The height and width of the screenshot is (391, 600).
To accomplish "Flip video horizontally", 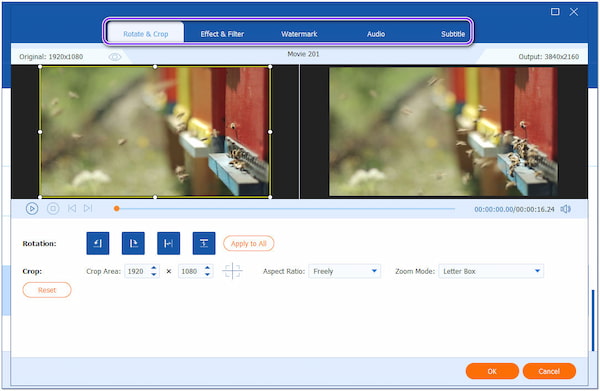I will click(168, 243).
